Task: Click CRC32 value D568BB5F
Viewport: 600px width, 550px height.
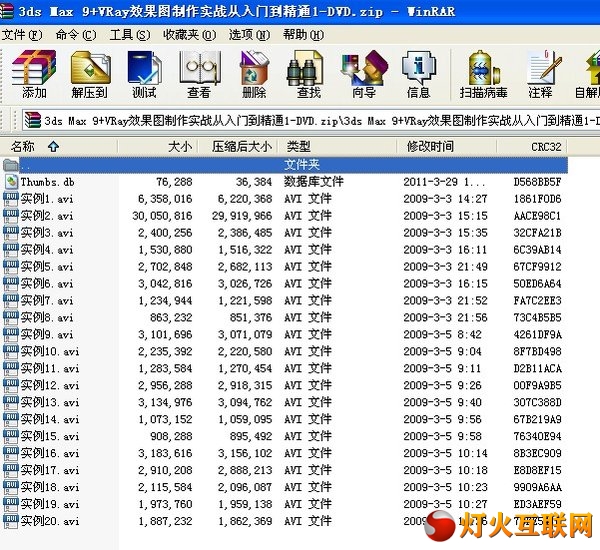Action: click(x=537, y=182)
